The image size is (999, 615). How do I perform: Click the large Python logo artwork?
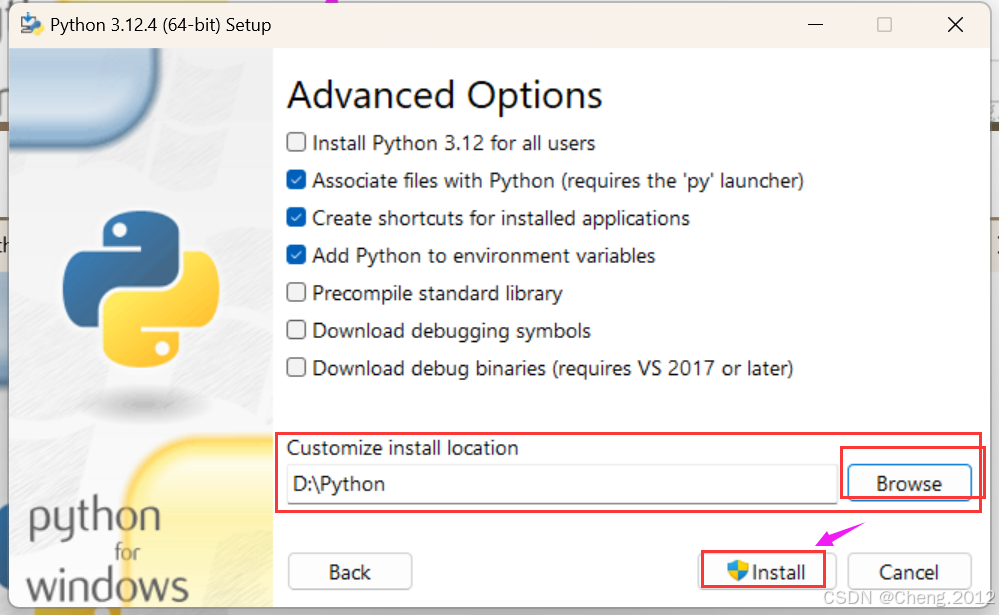140,290
